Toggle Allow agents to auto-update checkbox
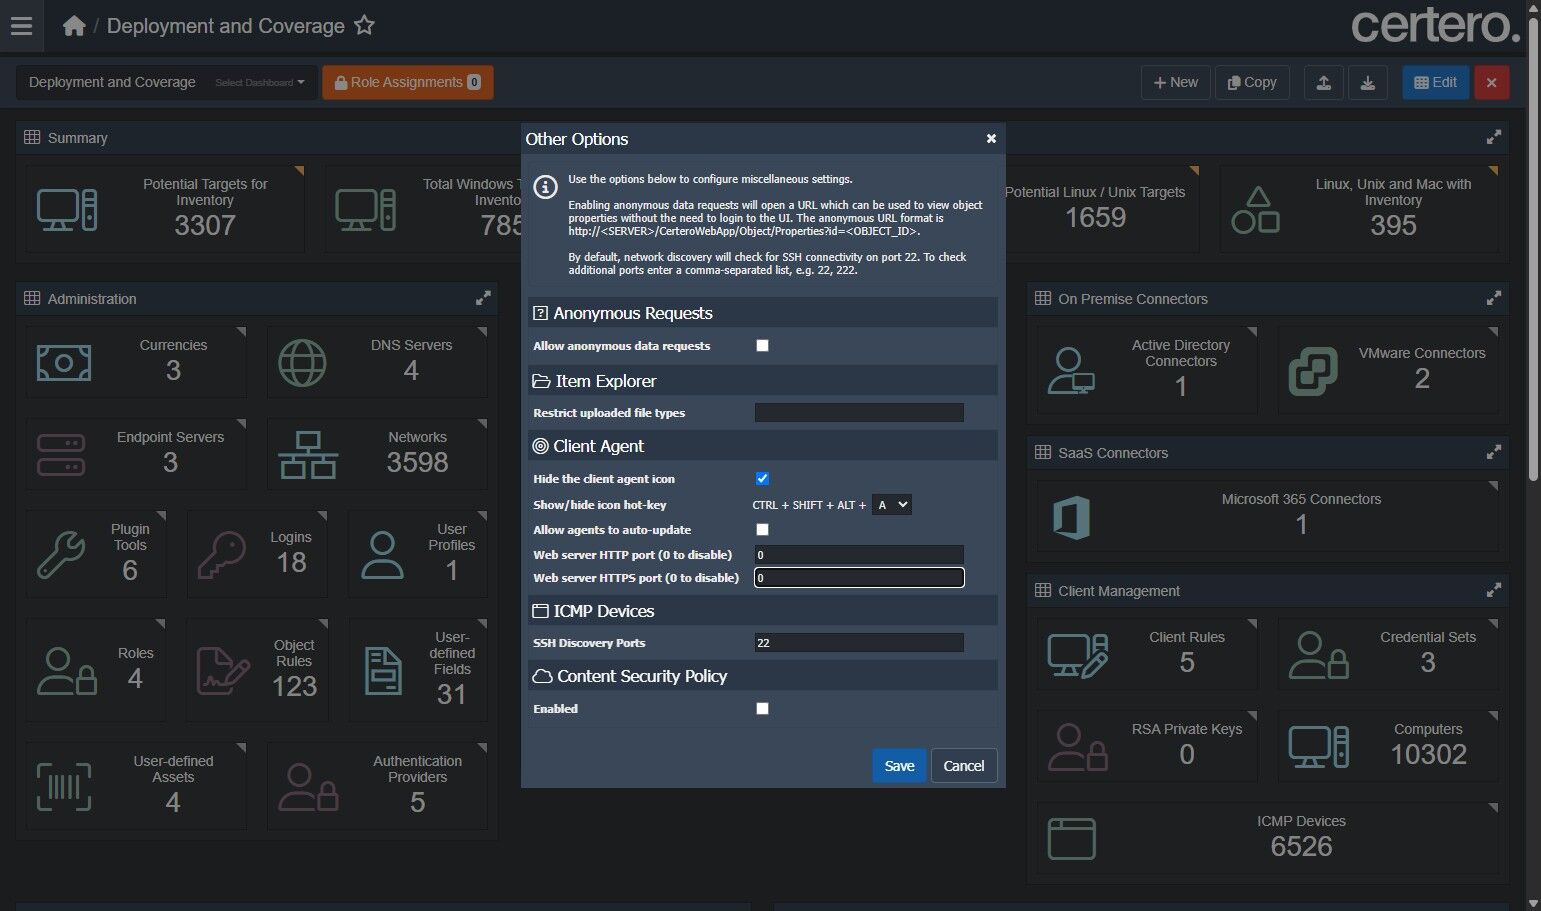This screenshot has width=1541, height=911. (762, 530)
